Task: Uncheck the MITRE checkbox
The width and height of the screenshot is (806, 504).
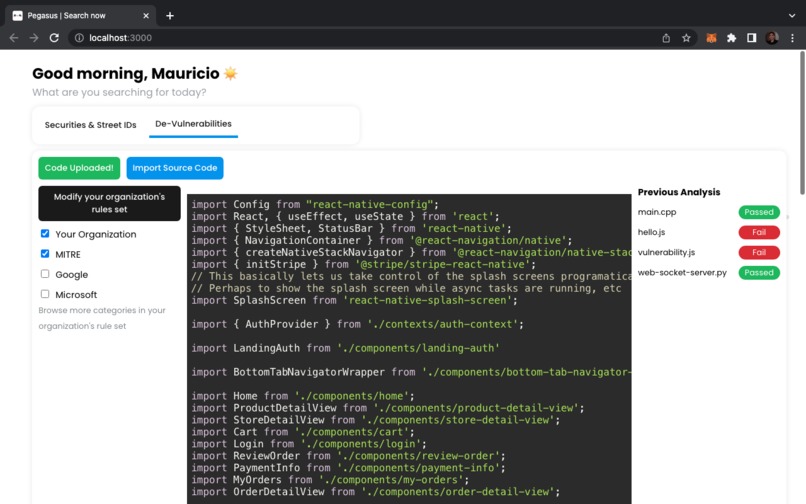Action: click(x=45, y=254)
